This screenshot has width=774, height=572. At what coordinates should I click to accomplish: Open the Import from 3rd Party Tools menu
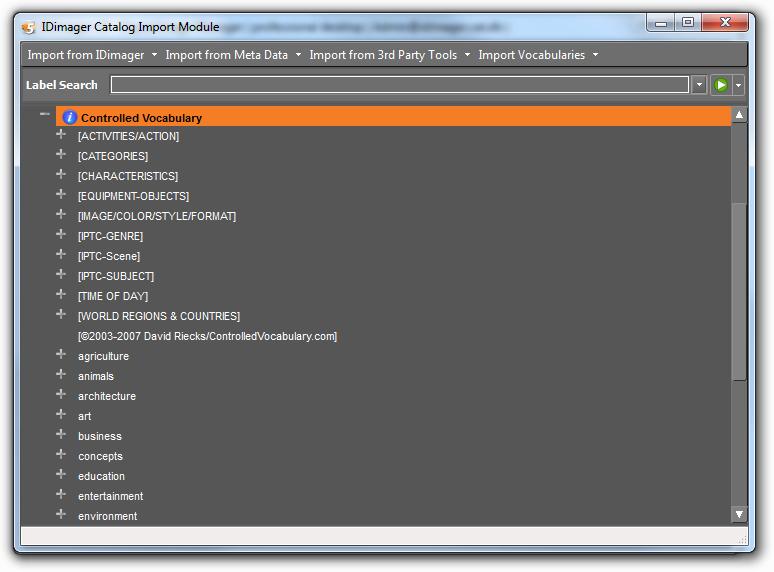tap(389, 55)
